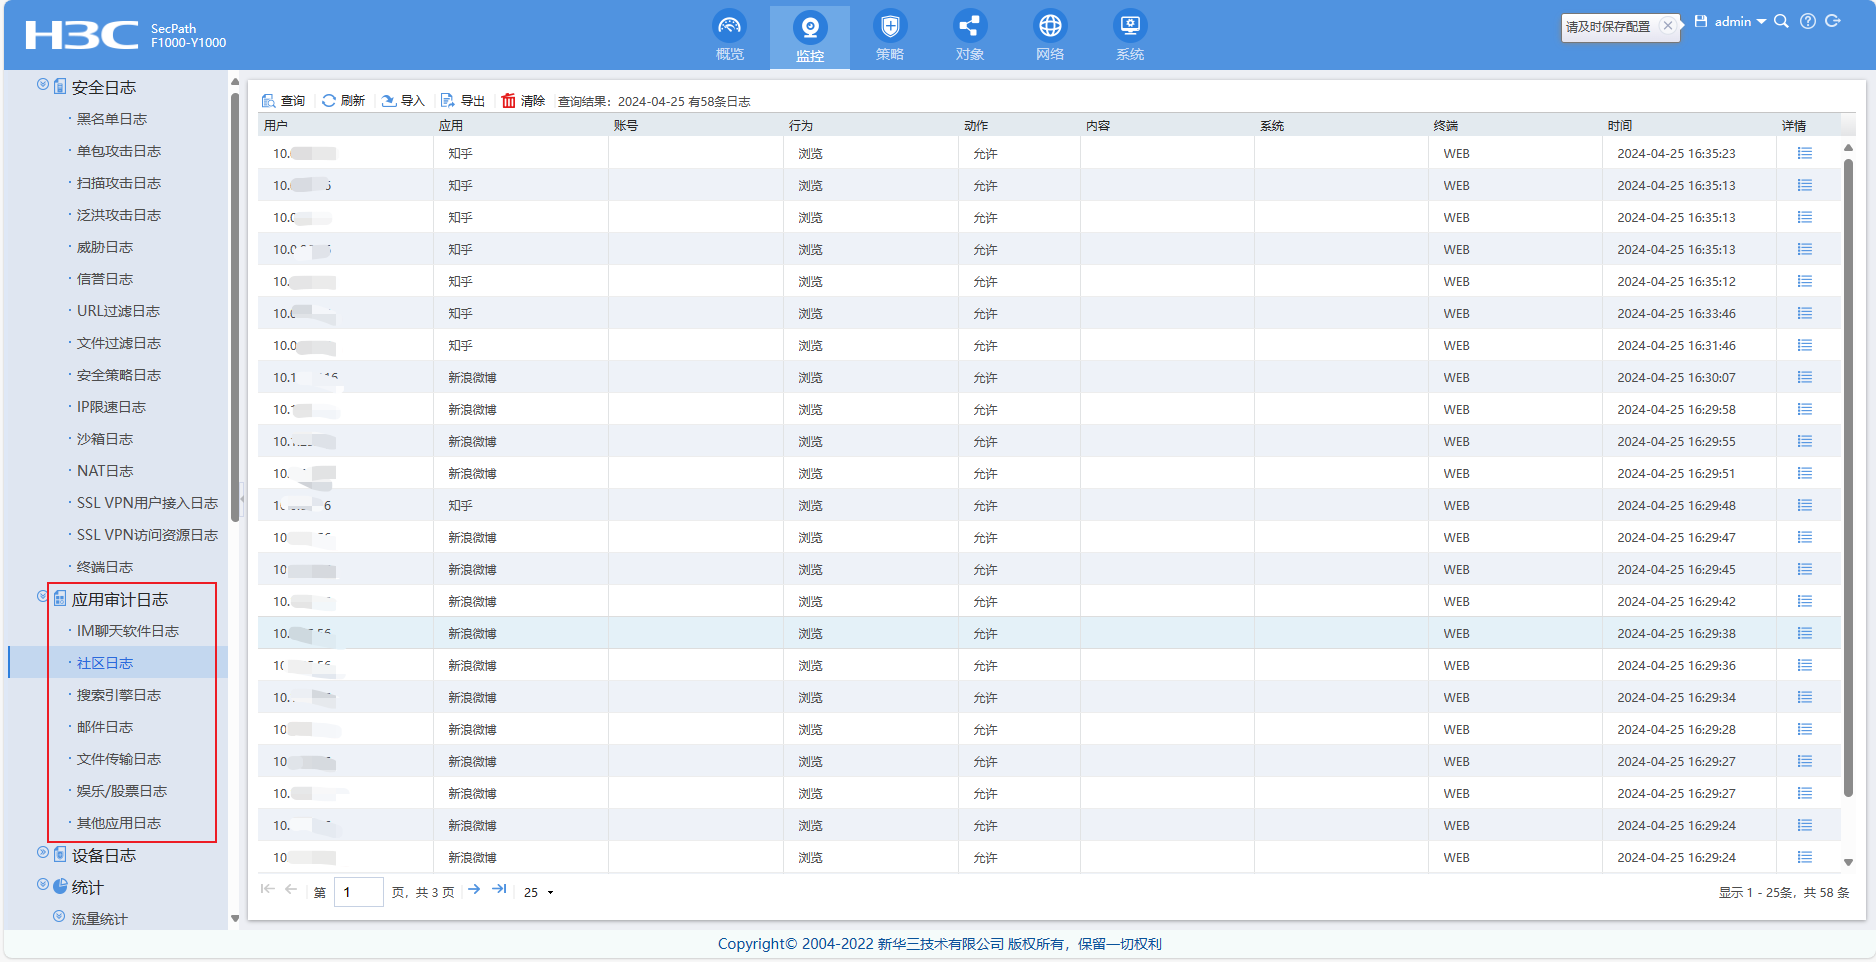
Task: Click the 查询 query button
Action: [283, 101]
